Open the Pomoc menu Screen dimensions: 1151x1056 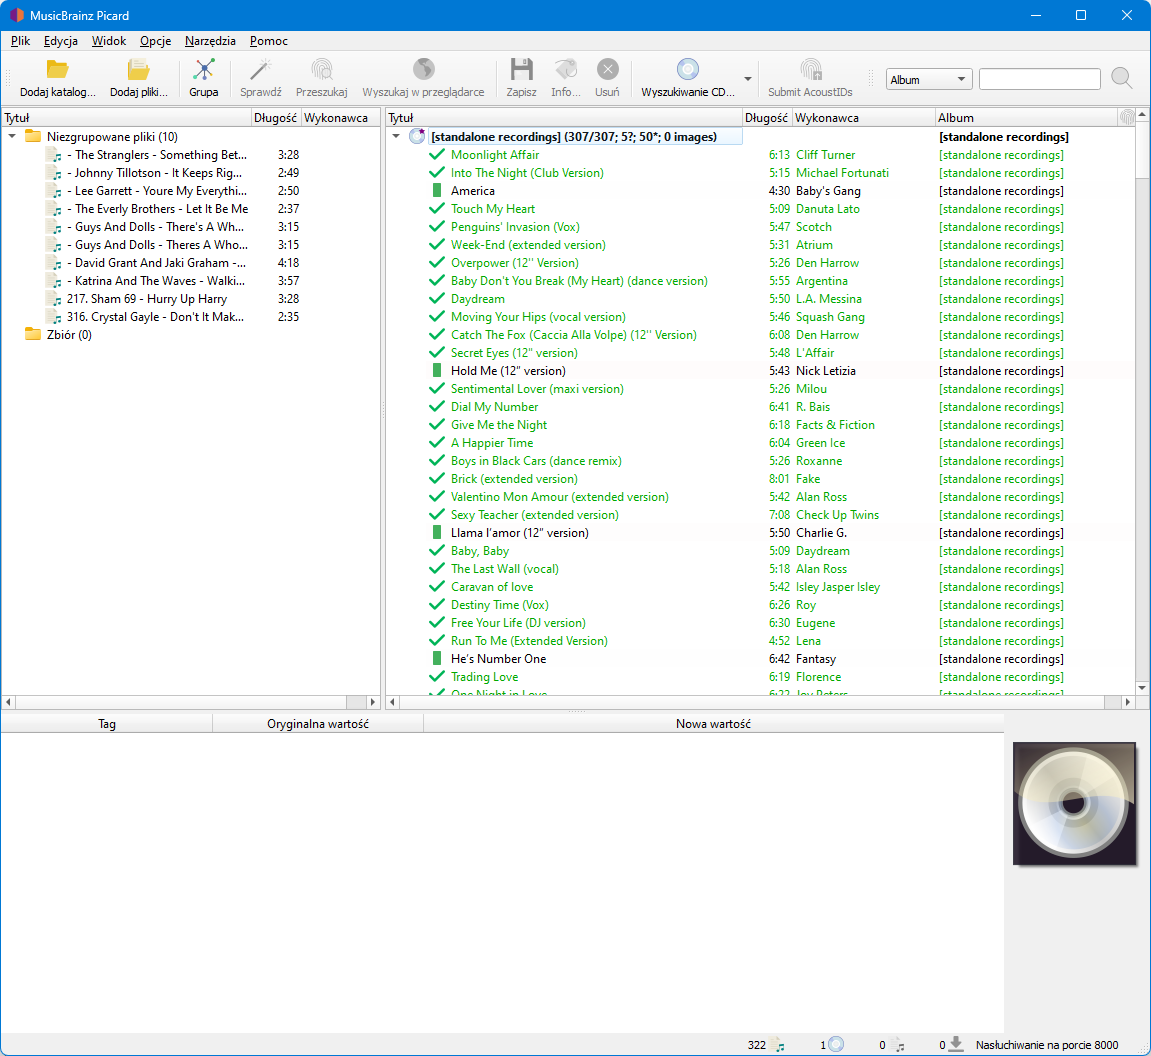(x=269, y=41)
